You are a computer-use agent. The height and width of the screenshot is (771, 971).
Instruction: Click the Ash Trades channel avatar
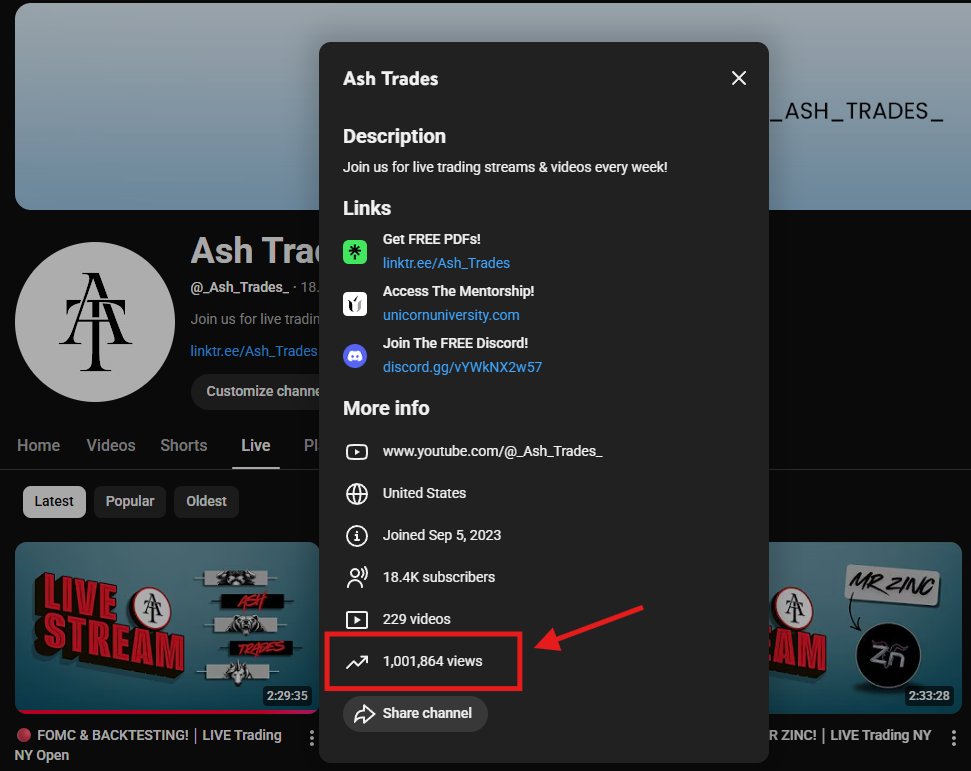[x=95, y=322]
